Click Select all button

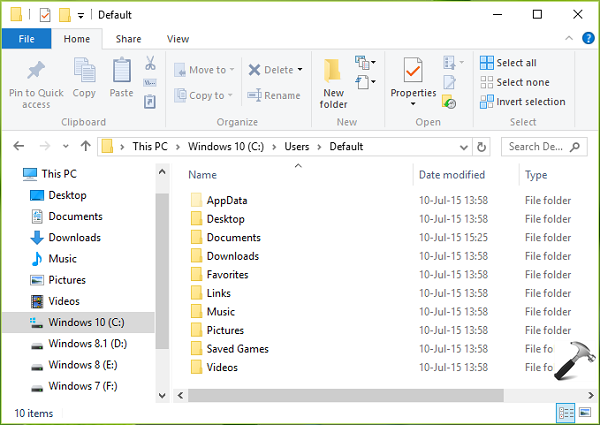click(508, 63)
